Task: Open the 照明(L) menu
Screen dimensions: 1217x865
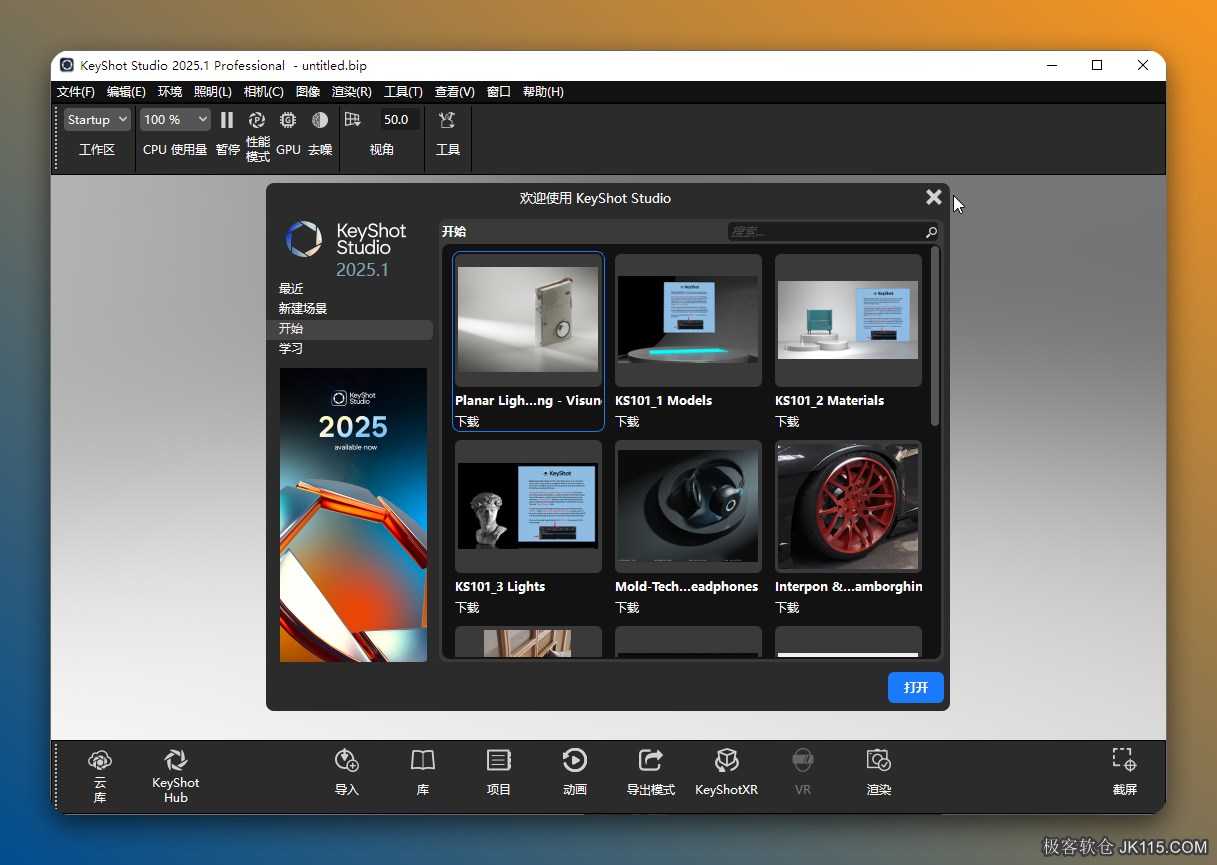Action: click(213, 91)
